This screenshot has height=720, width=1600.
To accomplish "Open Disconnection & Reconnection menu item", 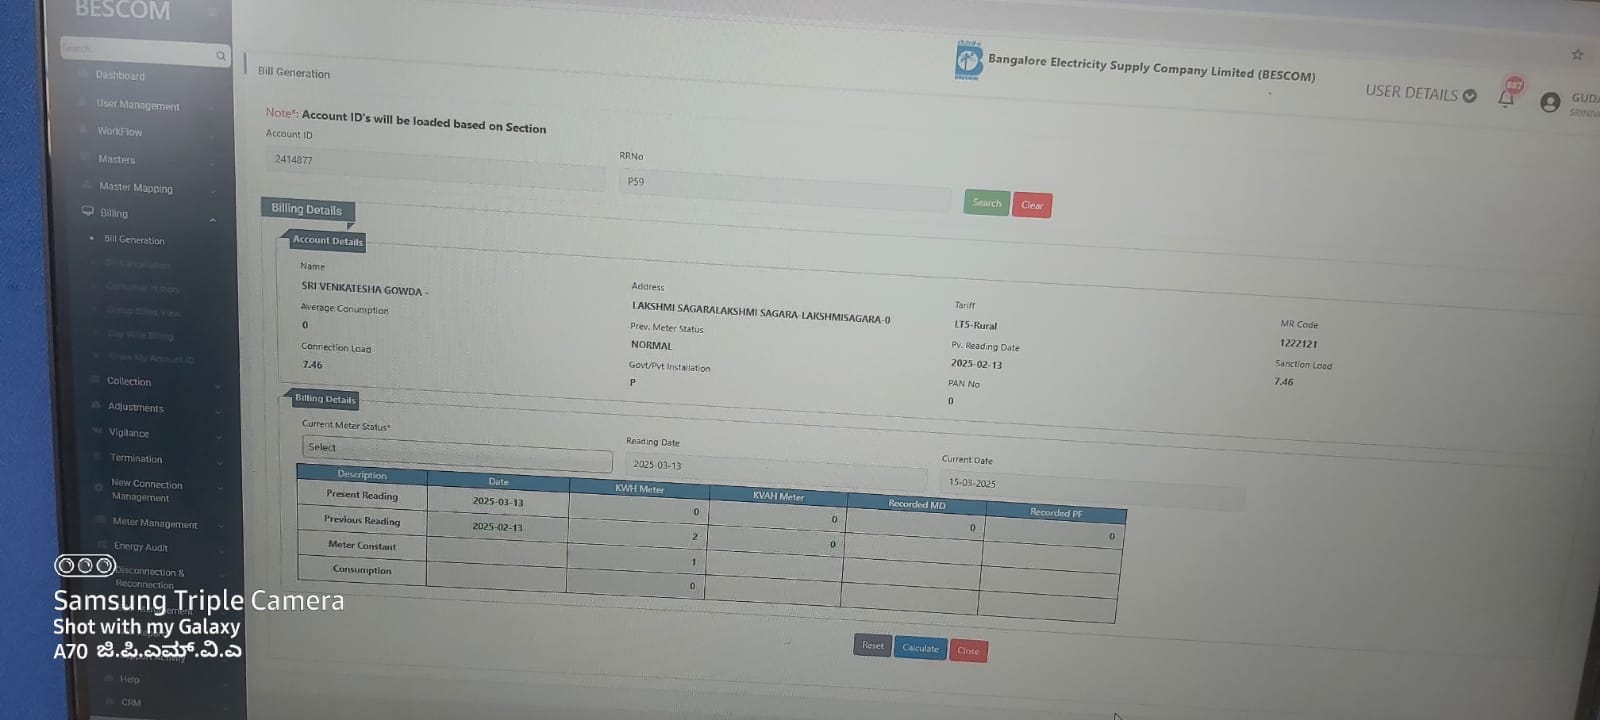I will (150, 578).
